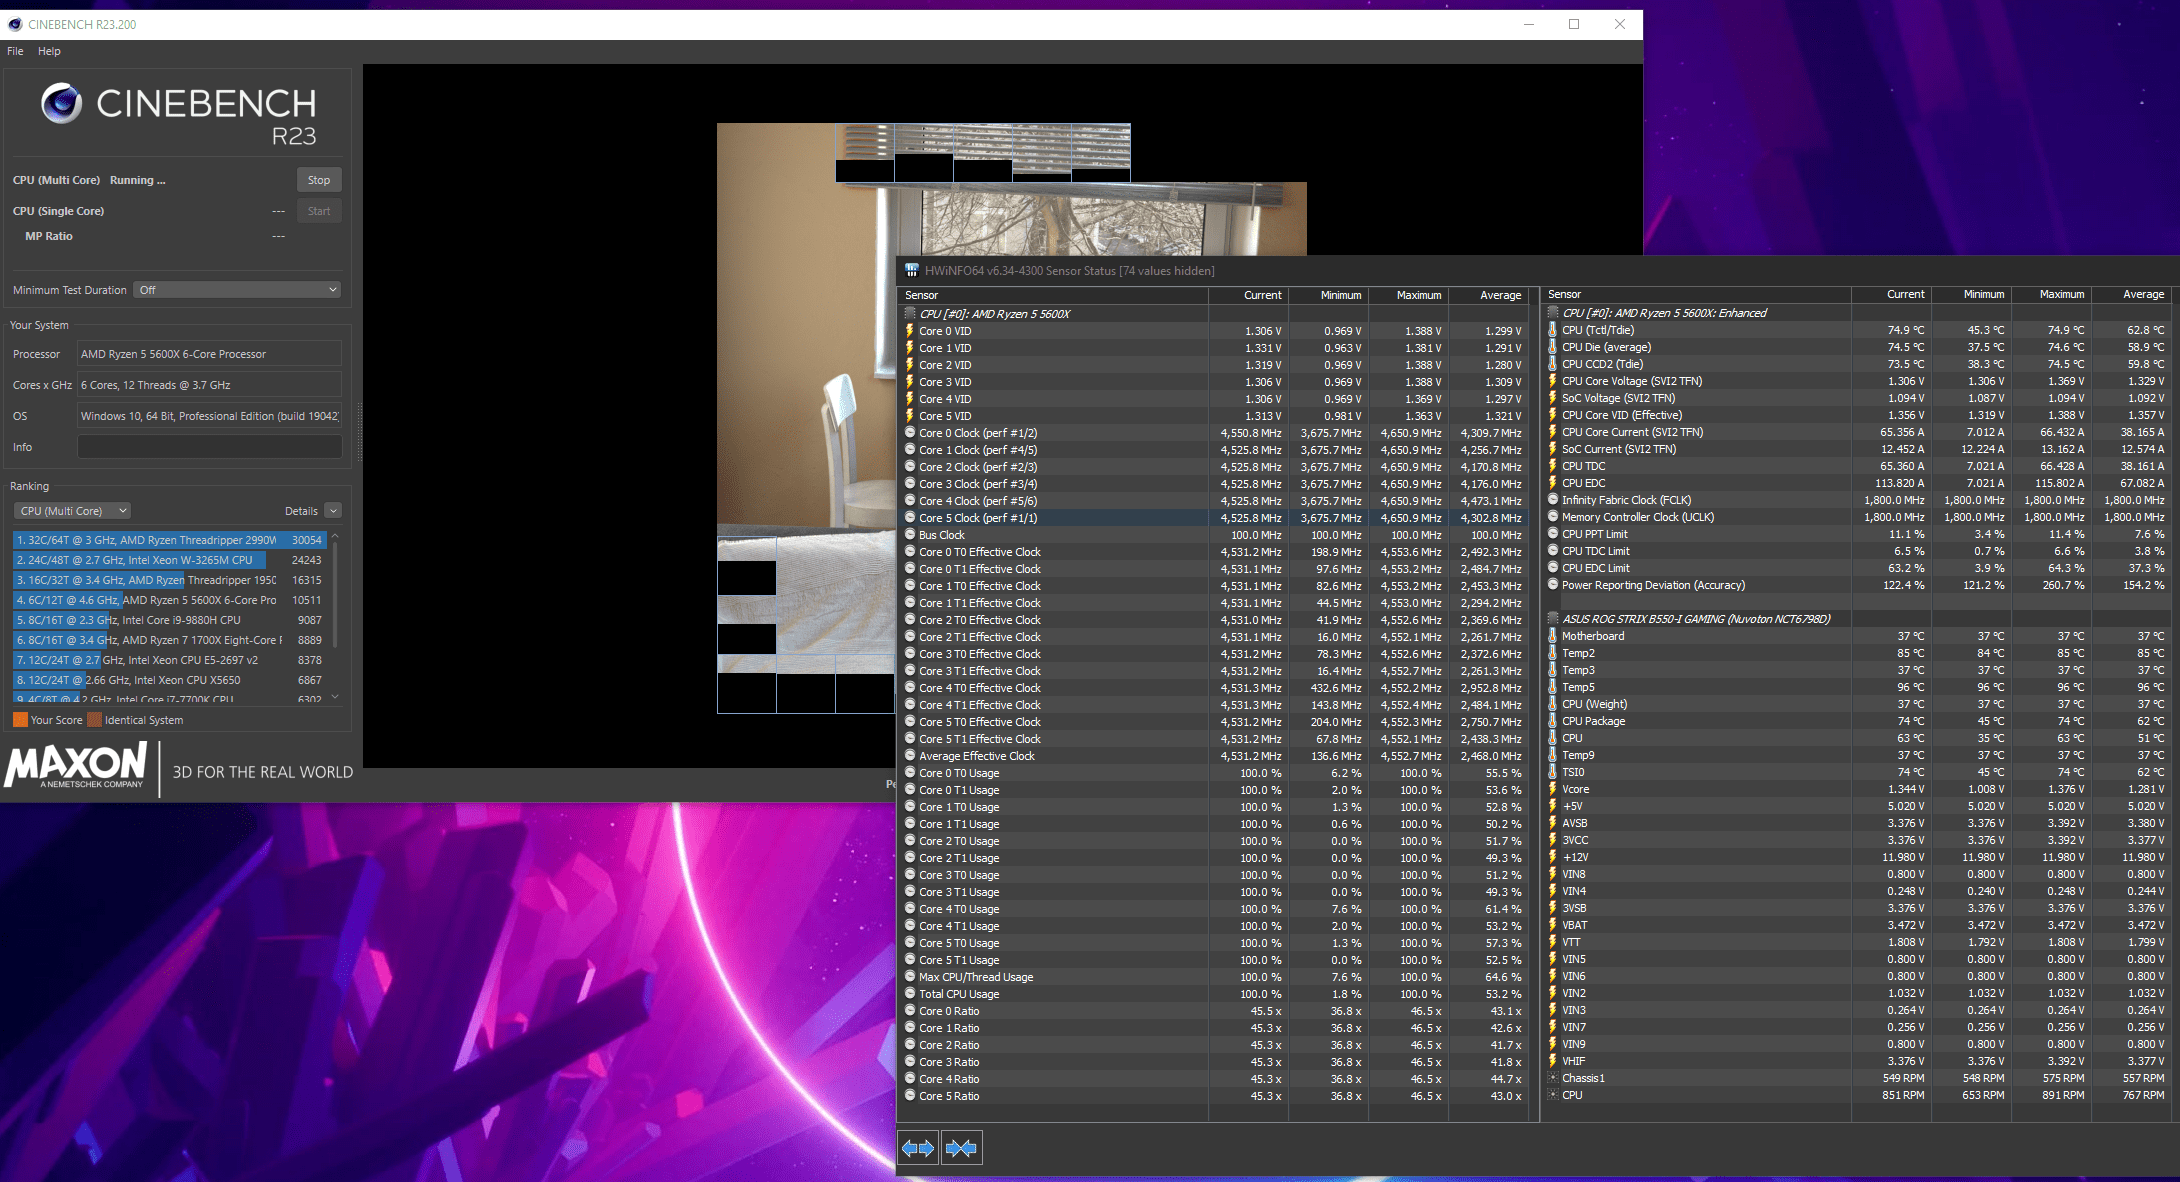Click HWiNFO shrink columns arrows icon
This screenshot has width=2180, height=1182.
[961, 1148]
